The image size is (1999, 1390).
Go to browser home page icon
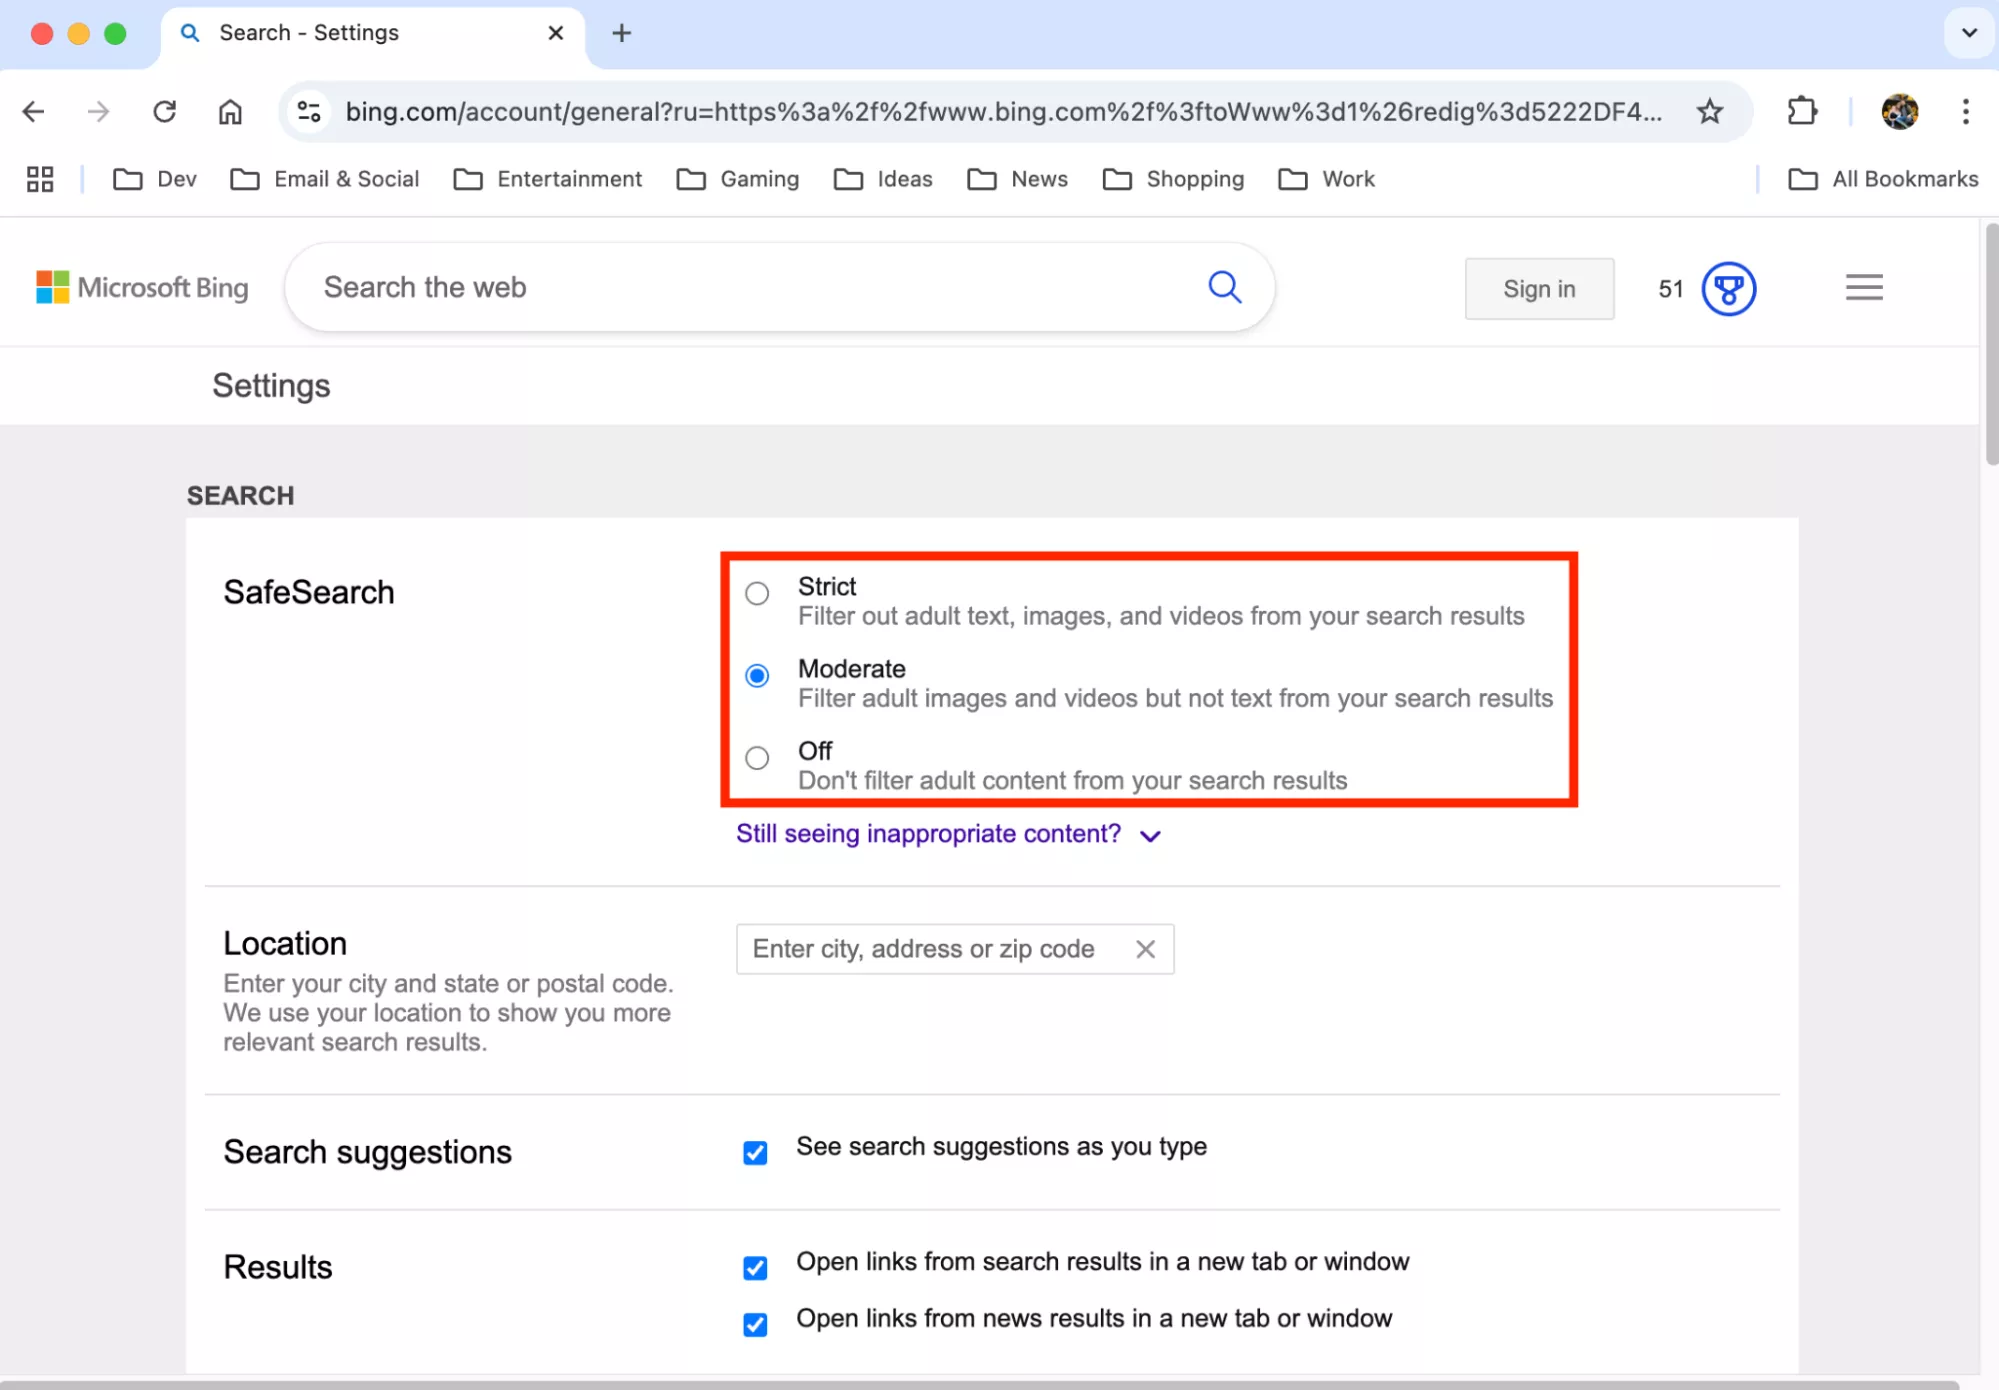(230, 111)
